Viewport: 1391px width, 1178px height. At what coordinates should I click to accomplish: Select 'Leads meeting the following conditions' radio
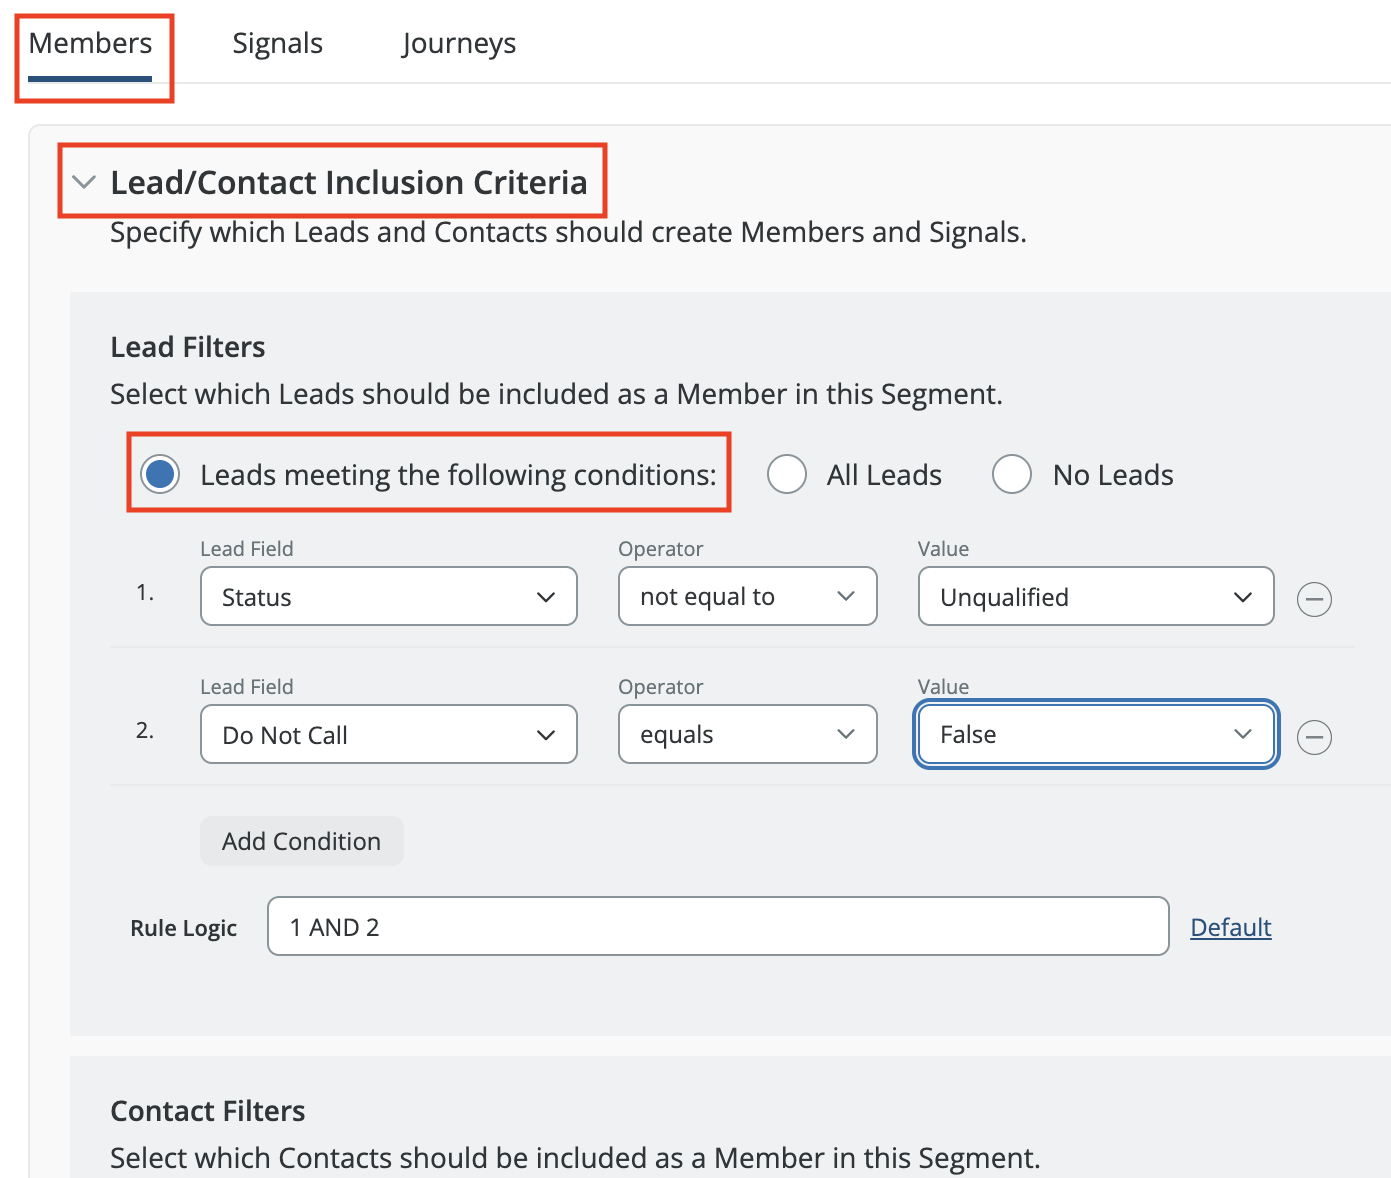(160, 474)
